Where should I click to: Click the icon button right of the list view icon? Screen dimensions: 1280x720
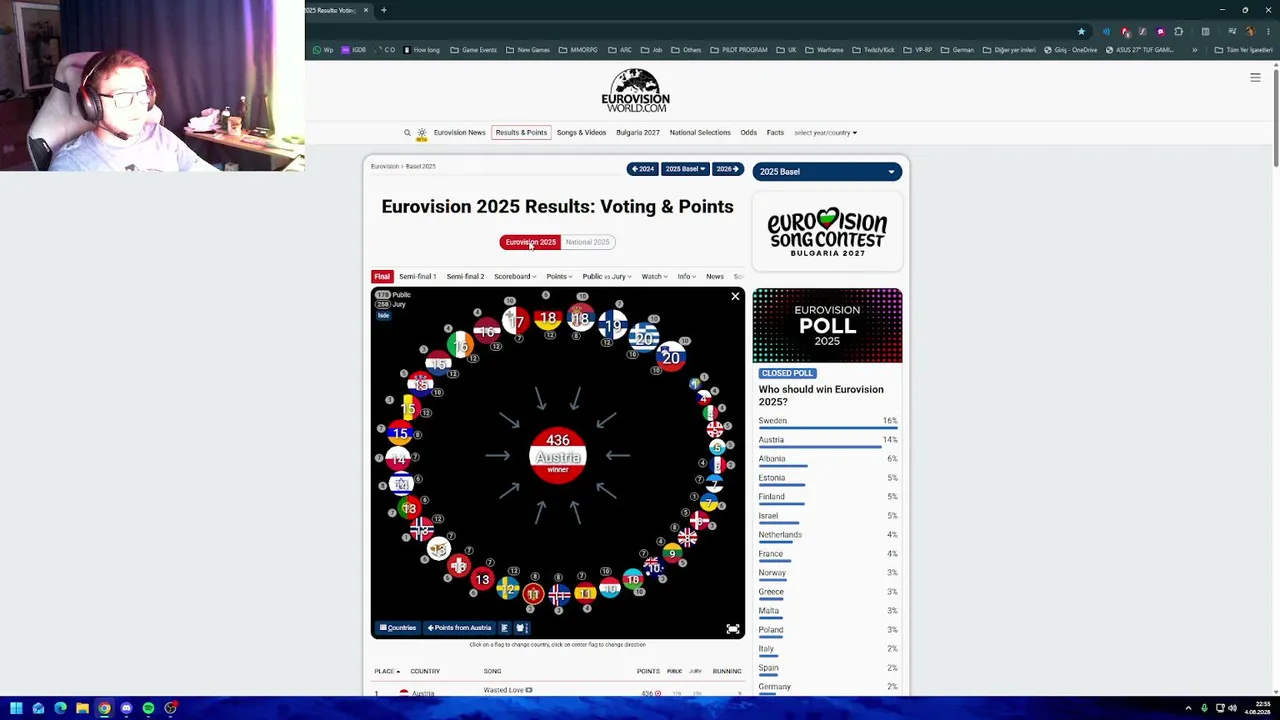[x=521, y=628]
